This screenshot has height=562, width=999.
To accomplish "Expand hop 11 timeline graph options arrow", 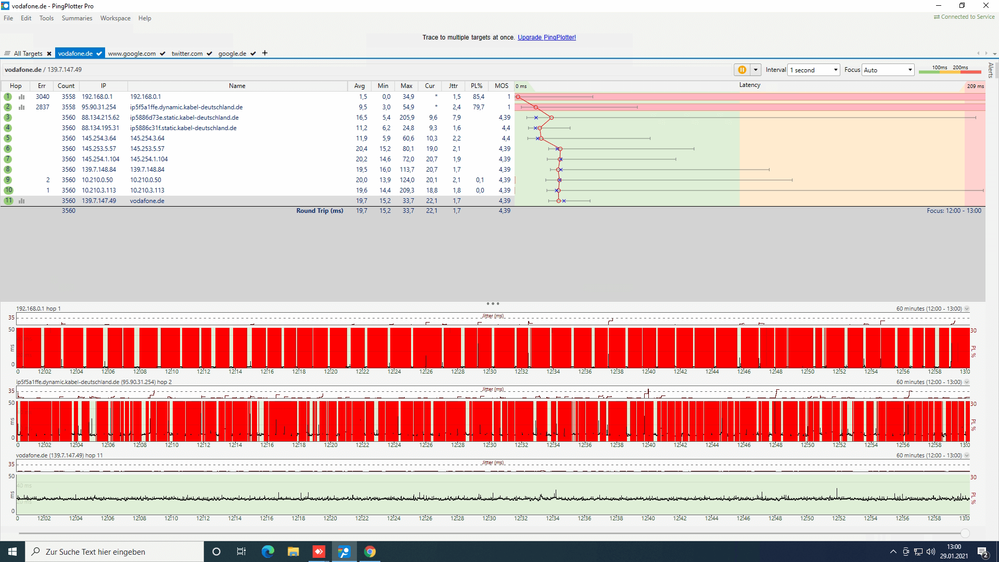I will (967, 456).
